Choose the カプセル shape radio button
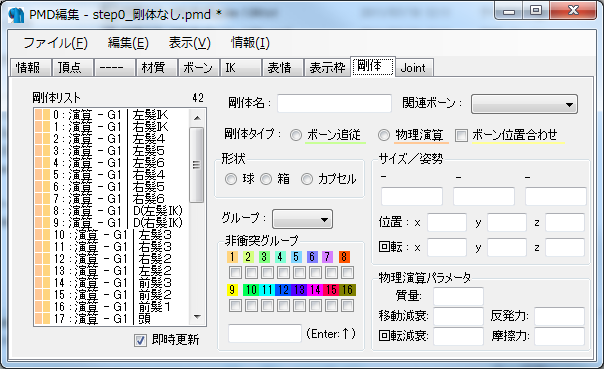Screen dimensions: 604x369 pyautogui.click(x=307, y=179)
